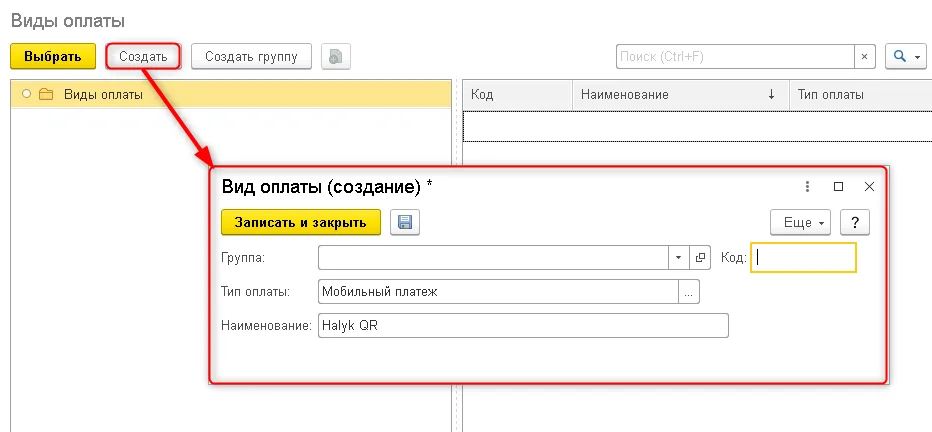The height and width of the screenshot is (432, 932).
Task: Click the yellow Выбрать button
Action: tap(53, 57)
